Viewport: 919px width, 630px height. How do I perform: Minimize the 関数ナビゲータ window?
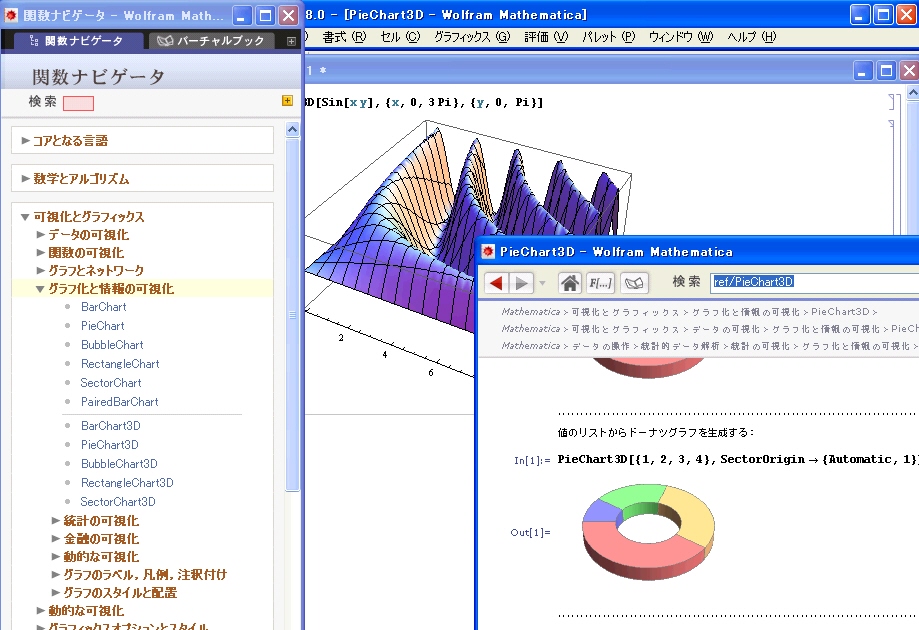(241, 16)
